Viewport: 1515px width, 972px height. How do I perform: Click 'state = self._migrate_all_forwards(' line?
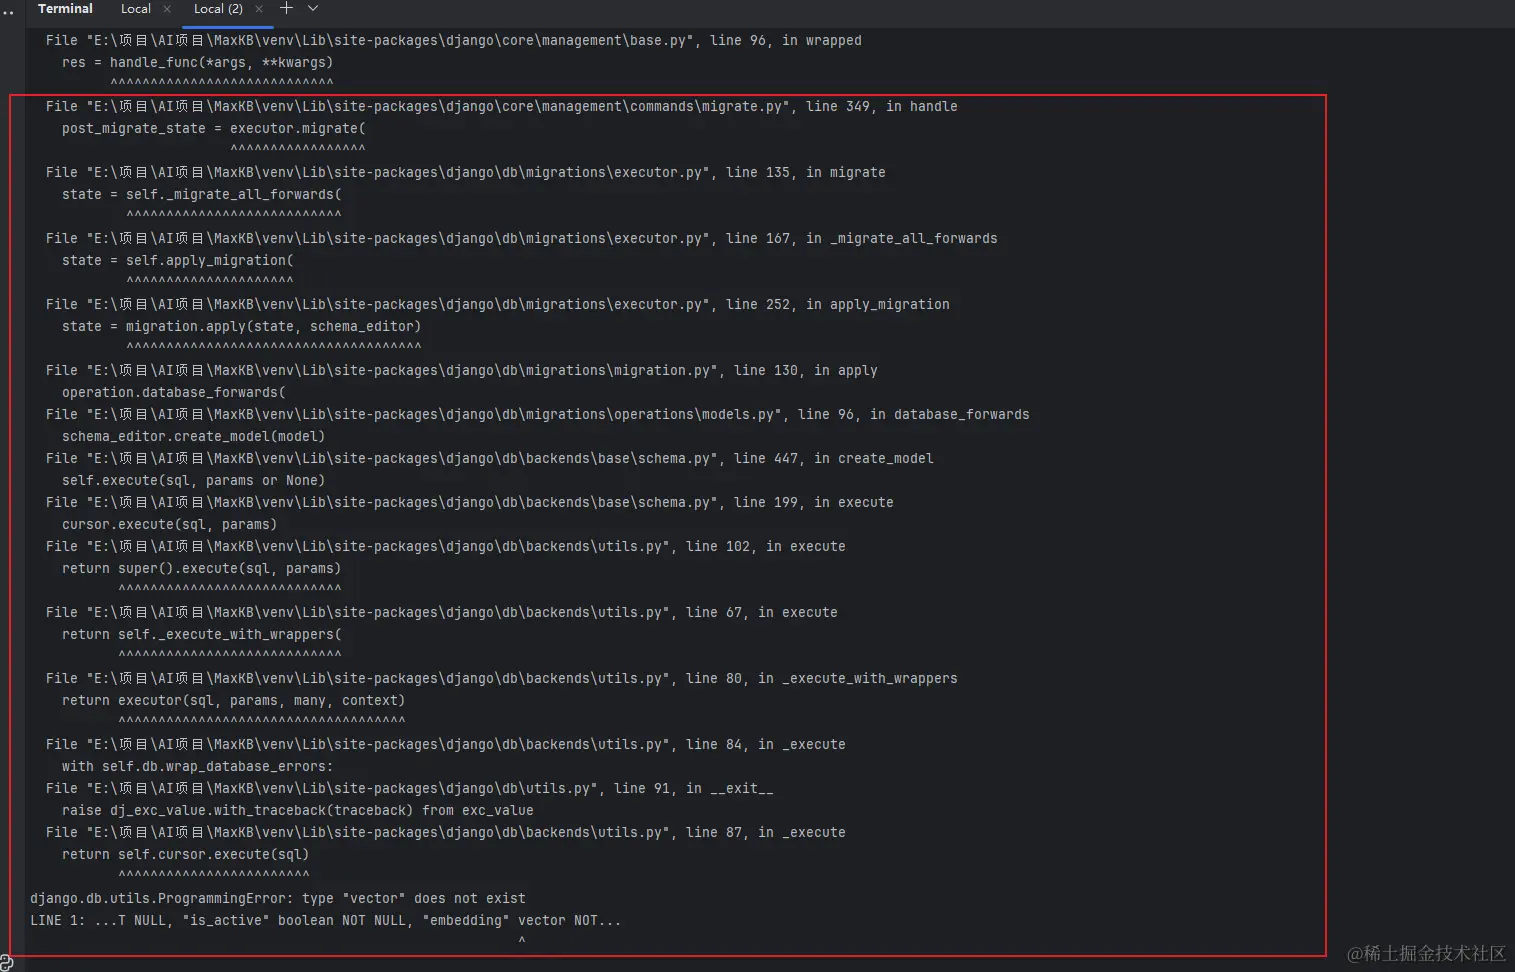click(x=202, y=195)
